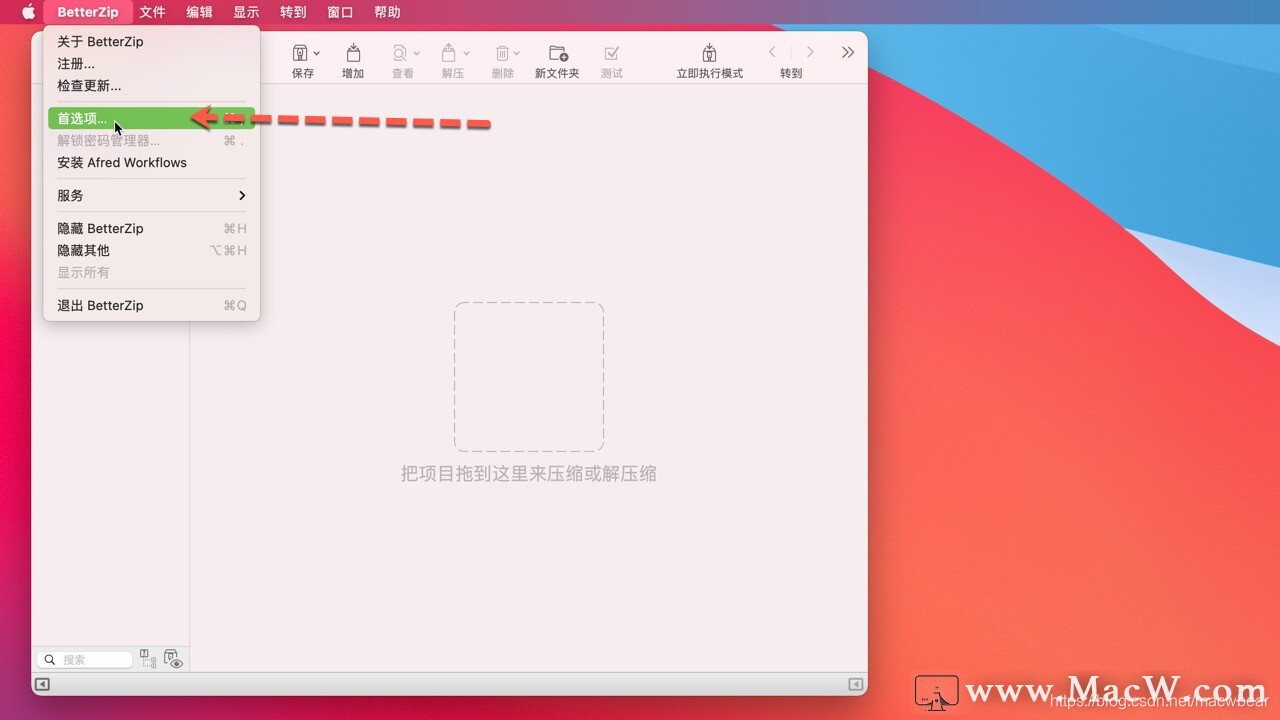Toggle right panel with the right status bar arrow
1280x720 pixels.
tap(856, 684)
